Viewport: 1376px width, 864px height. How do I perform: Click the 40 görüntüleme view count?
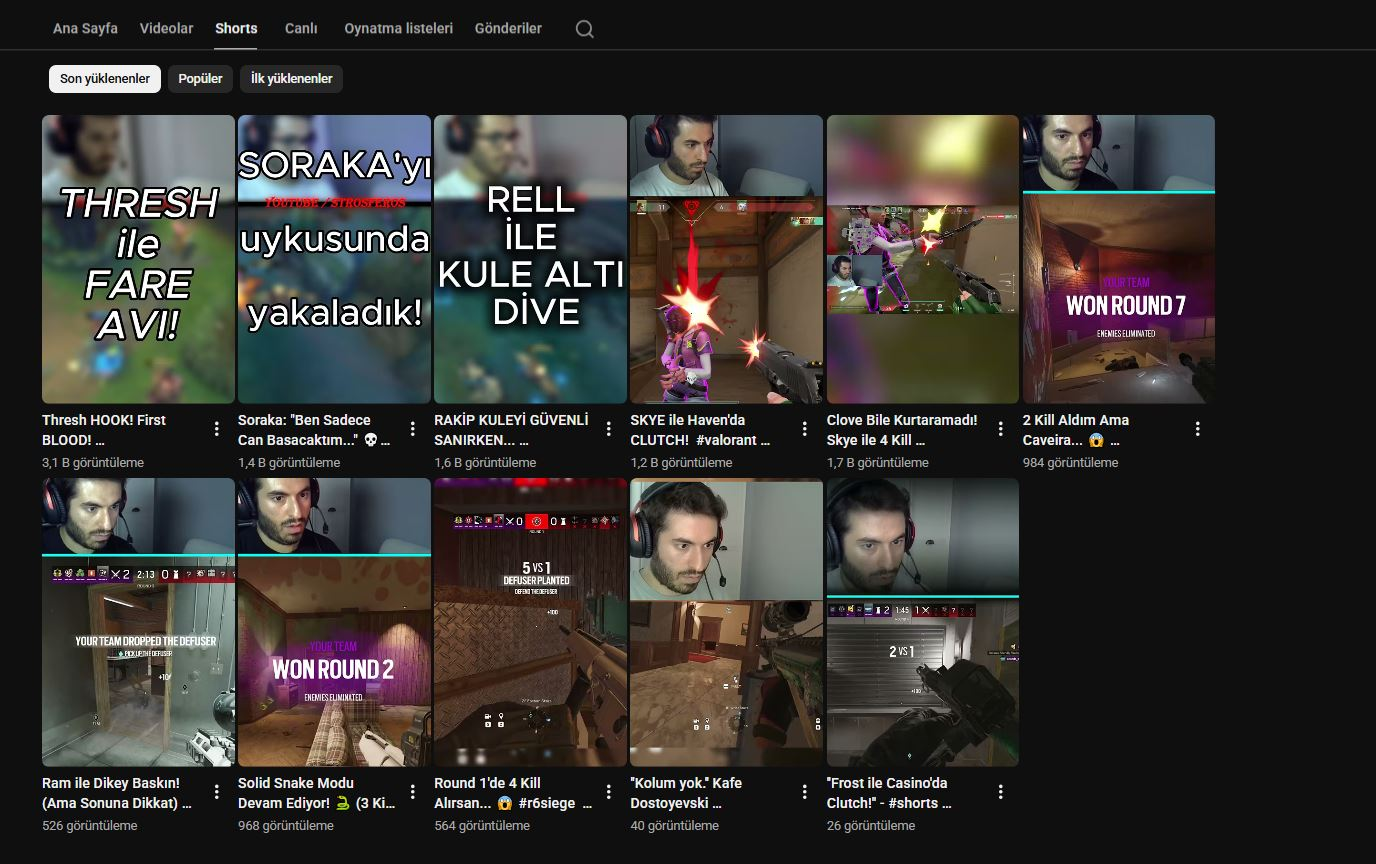coord(674,826)
